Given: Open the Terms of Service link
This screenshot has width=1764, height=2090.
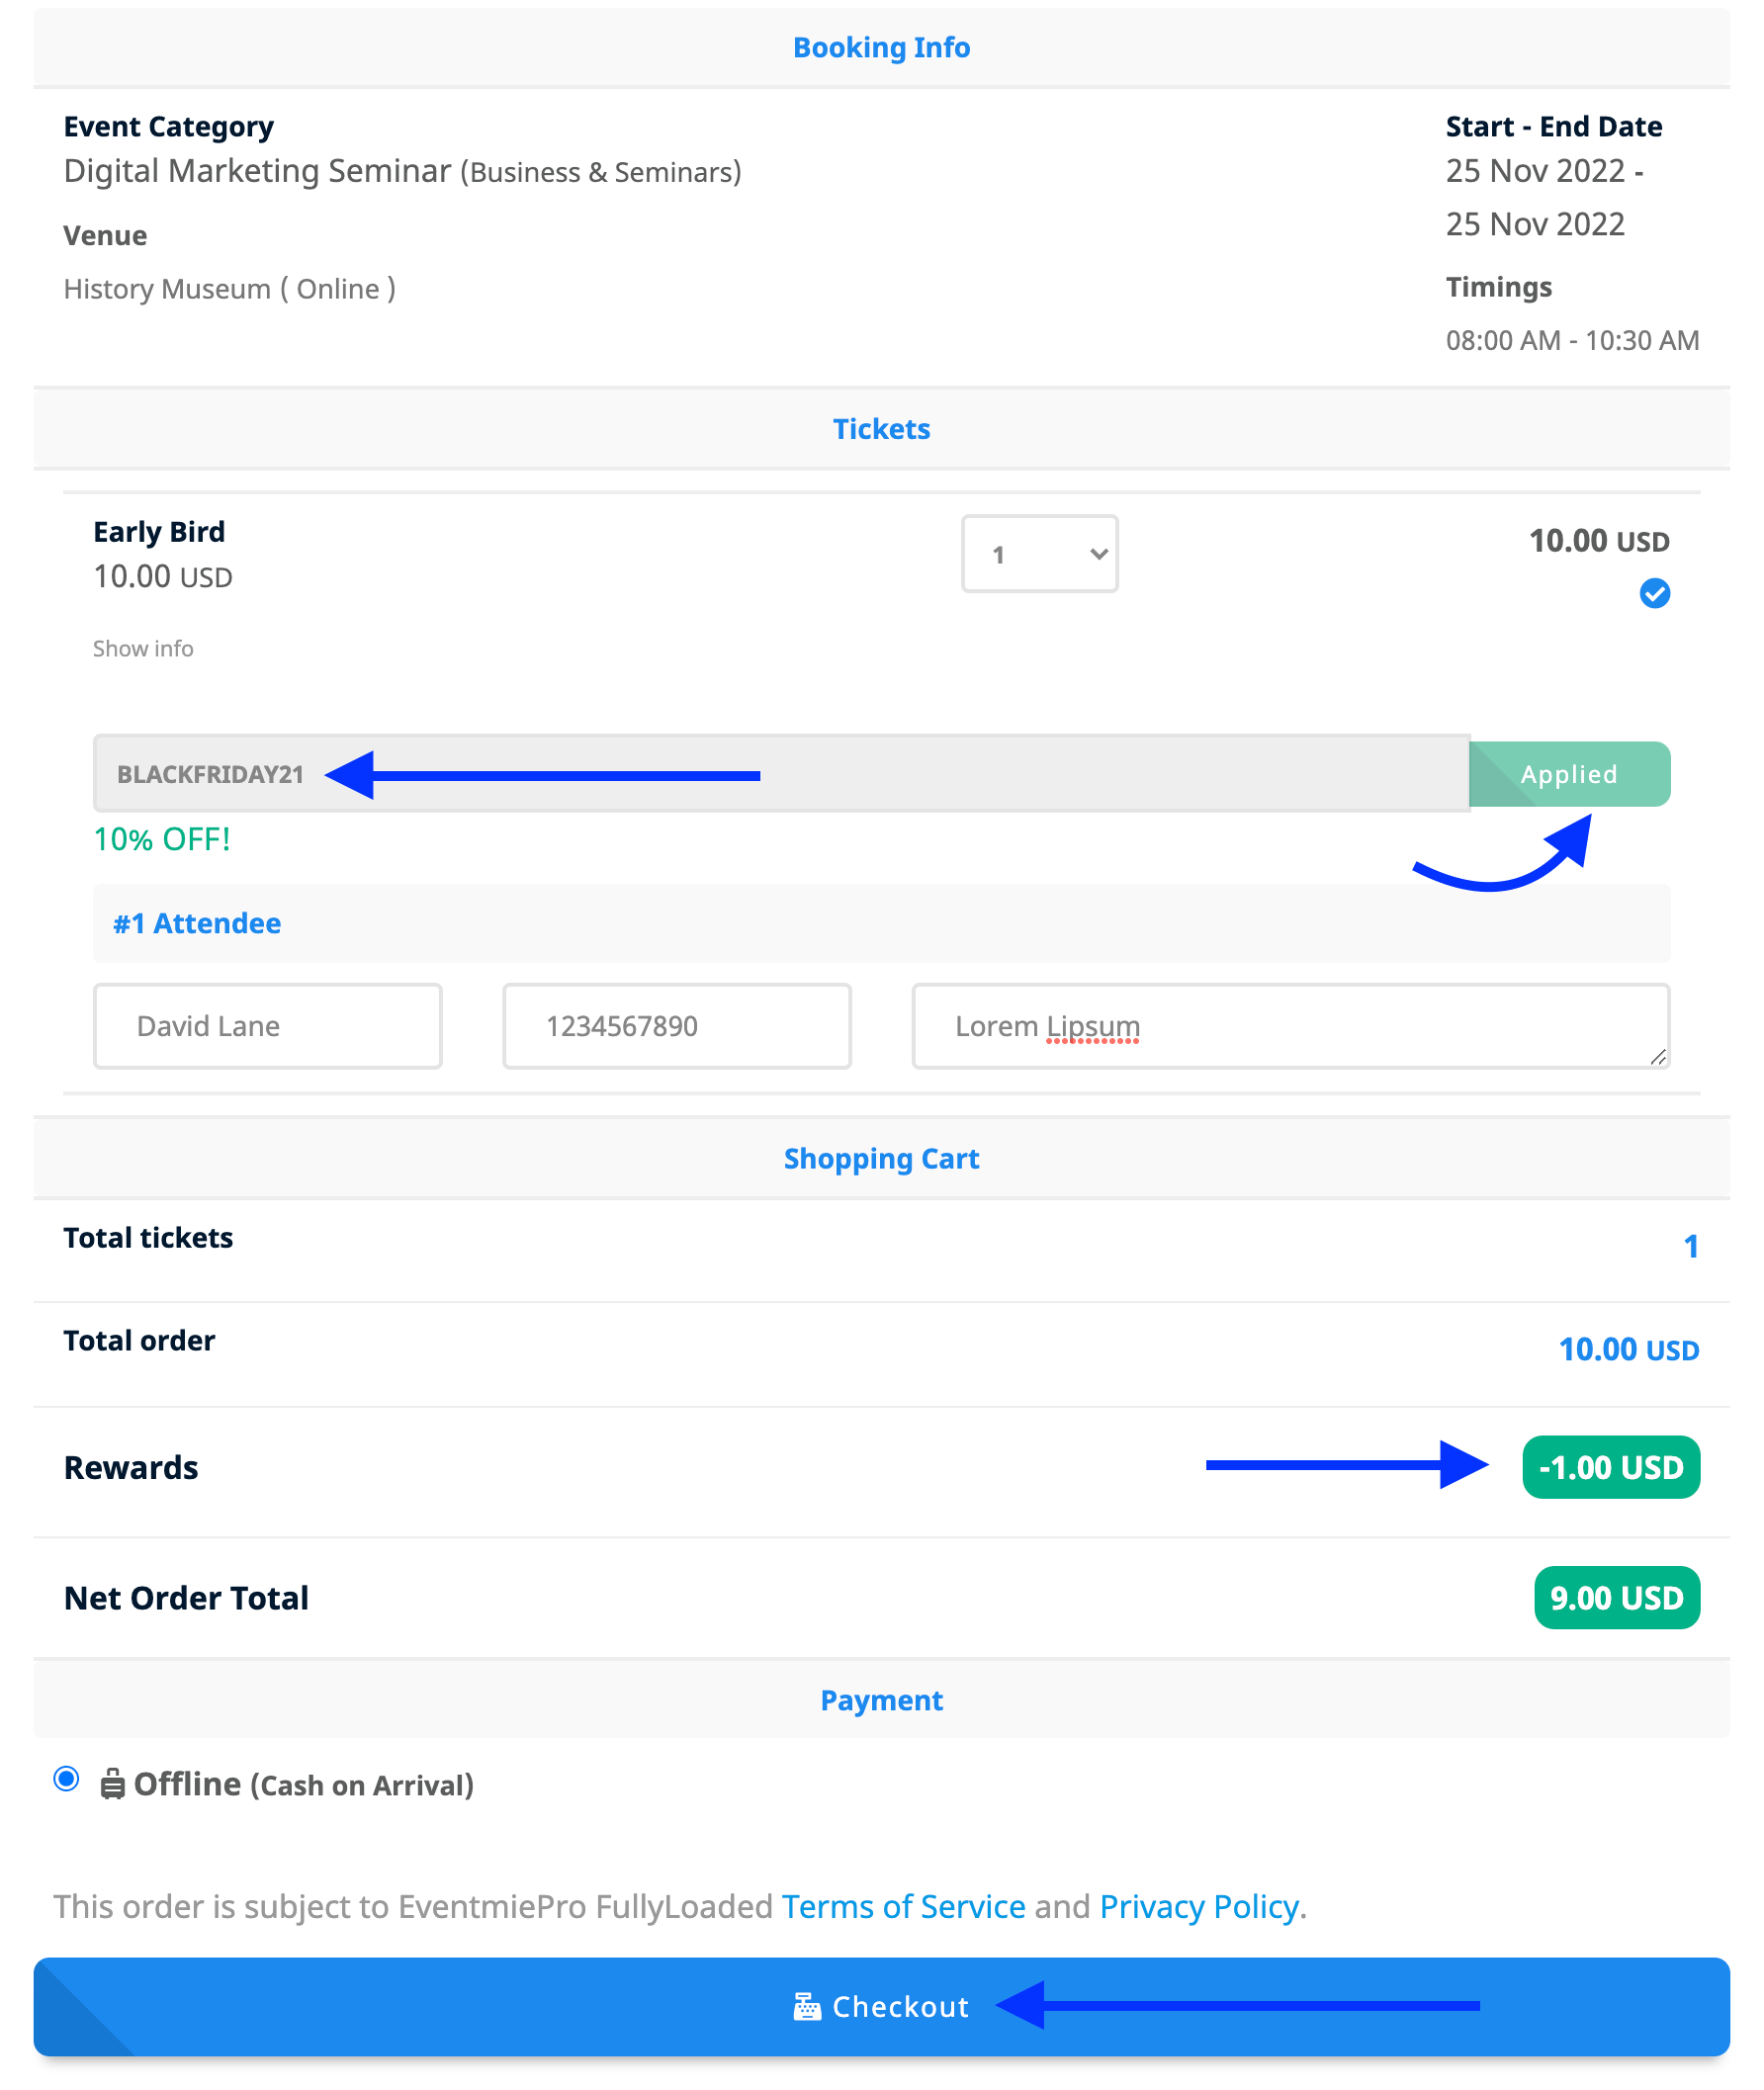Looking at the screenshot, I should [903, 1907].
